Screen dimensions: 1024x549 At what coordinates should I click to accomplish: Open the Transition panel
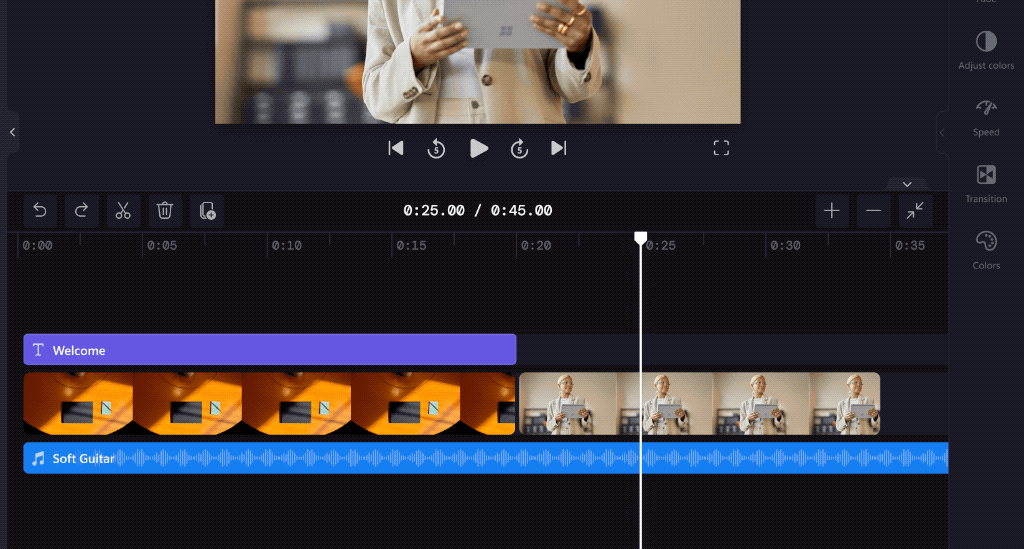point(986,183)
